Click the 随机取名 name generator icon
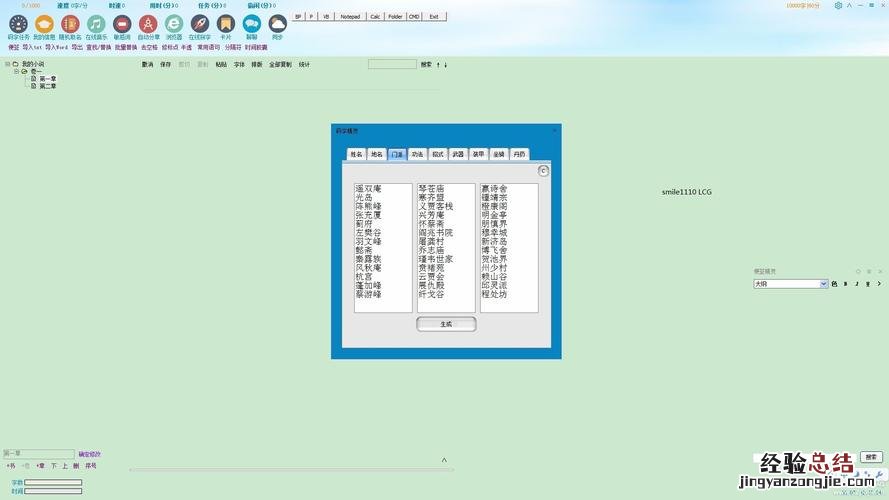Screen dimensions: 889x500 (70, 23)
